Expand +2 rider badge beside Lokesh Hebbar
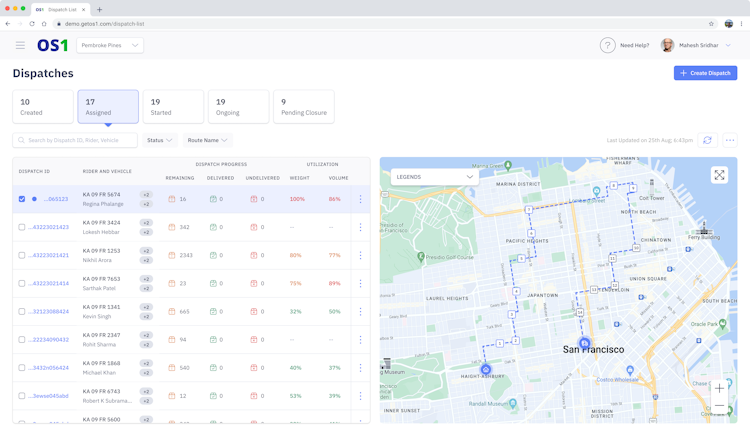This screenshot has width=750, height=439. [x=146, y=232]
